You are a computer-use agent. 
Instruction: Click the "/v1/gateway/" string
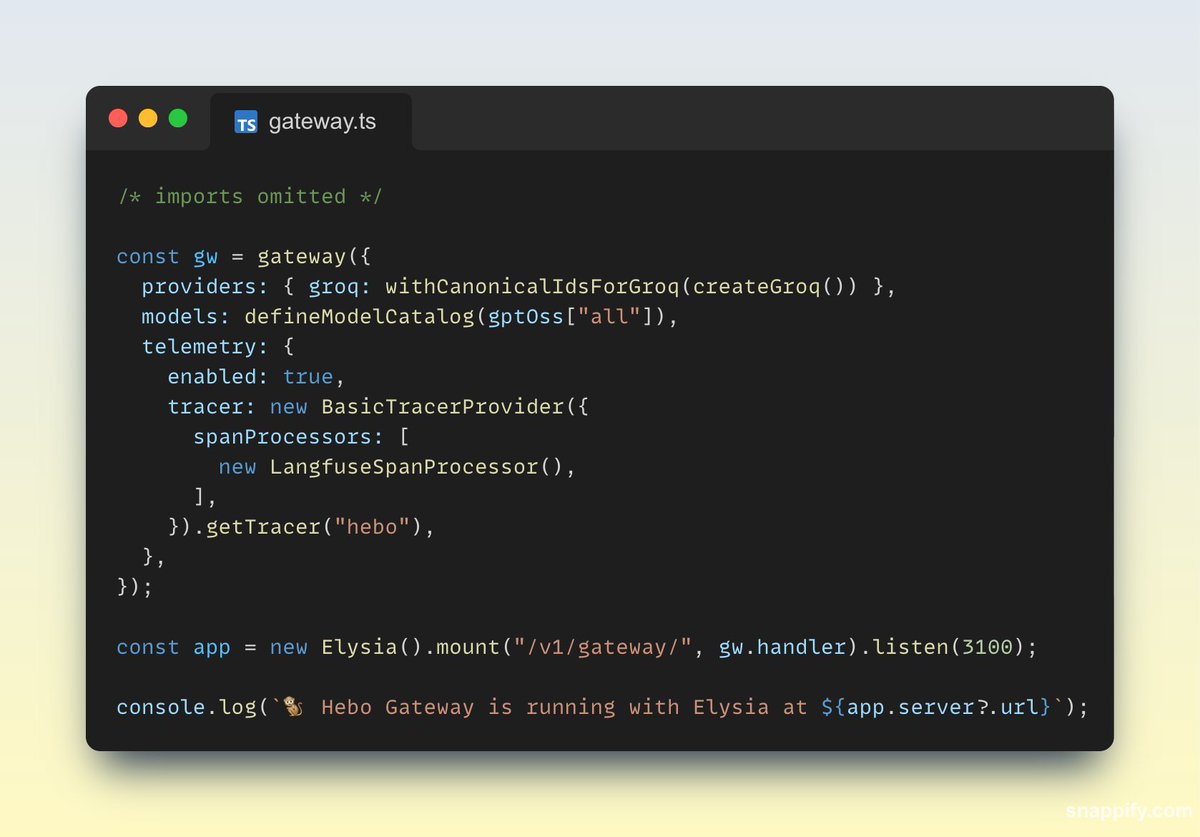pyautogui.click(x=603, y=647)
